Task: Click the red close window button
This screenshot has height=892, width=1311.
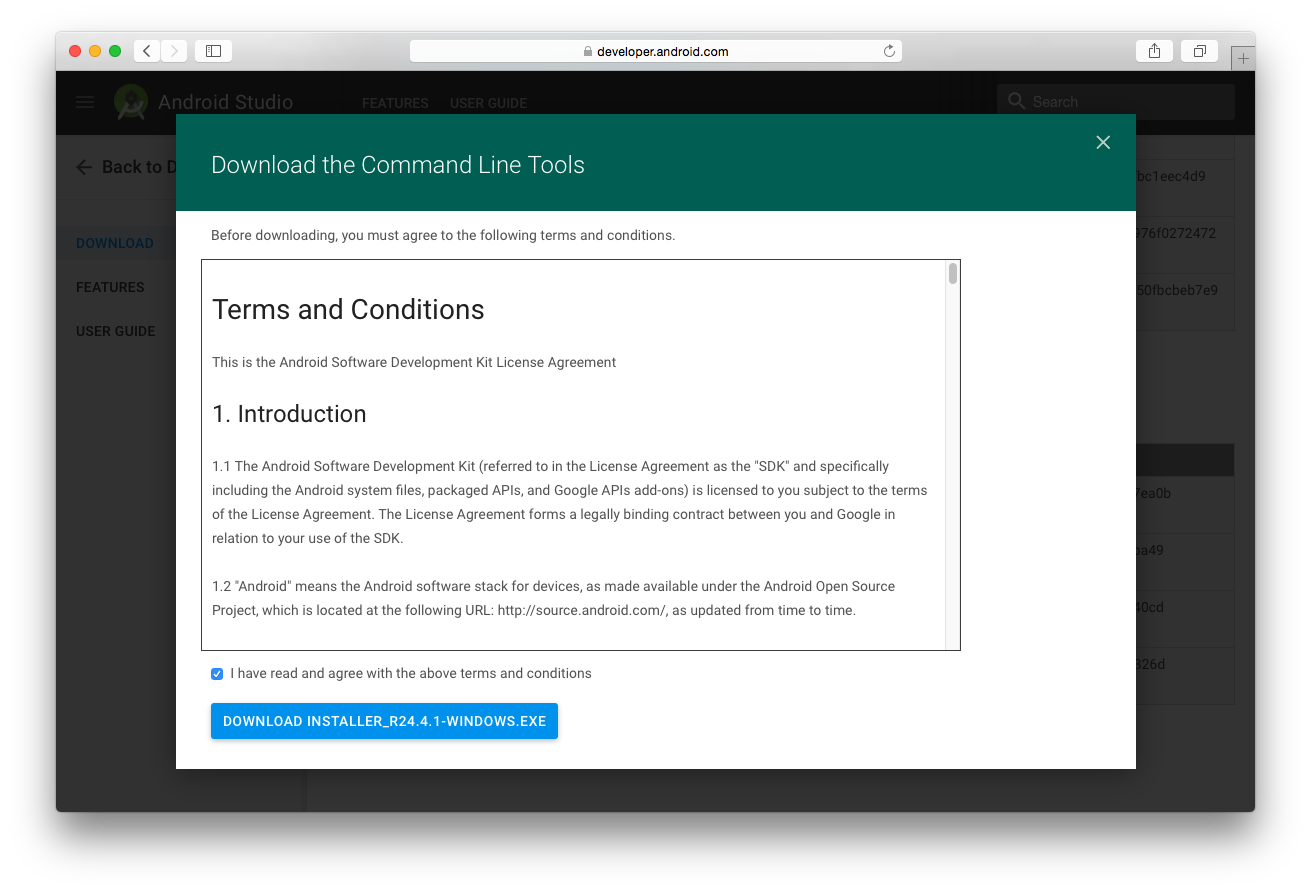Action: point(75,51)
